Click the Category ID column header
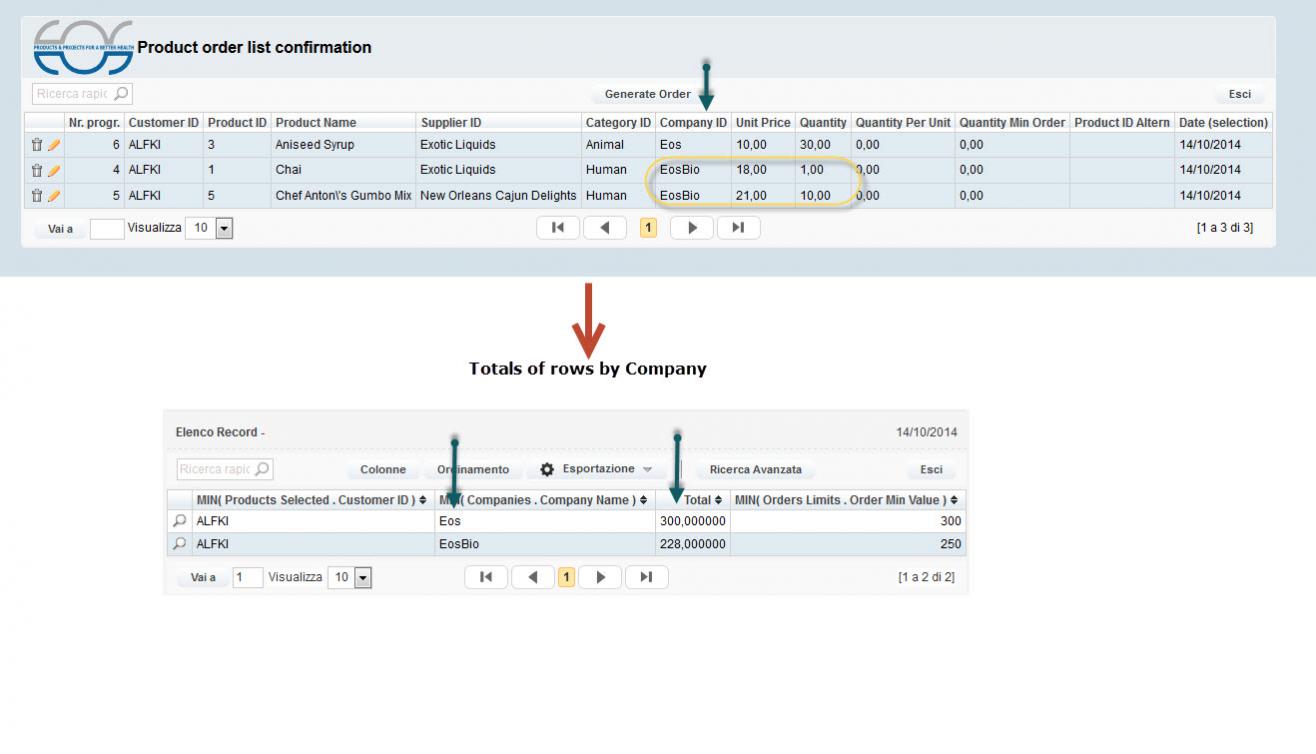1316x754 pixels. point(618,123)
